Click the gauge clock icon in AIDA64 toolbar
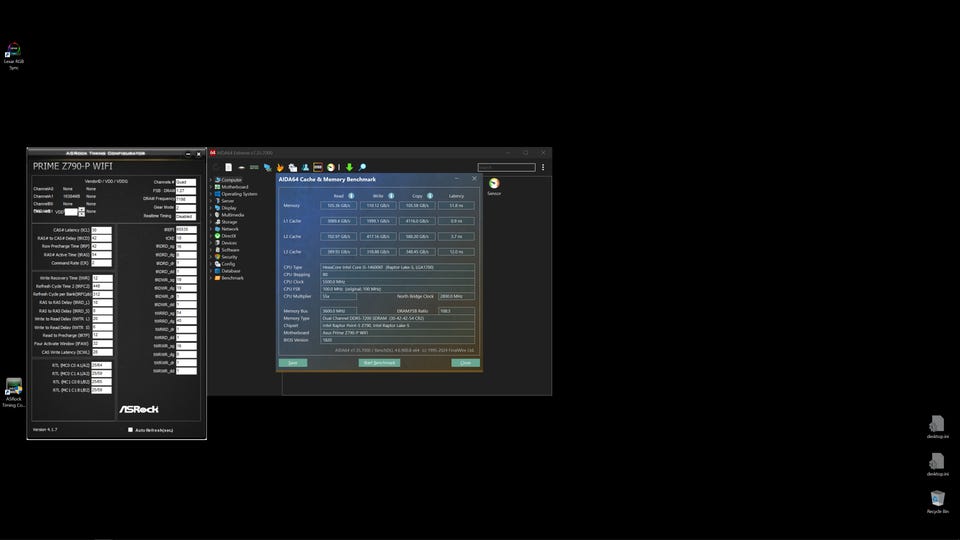 pos(331,167)
